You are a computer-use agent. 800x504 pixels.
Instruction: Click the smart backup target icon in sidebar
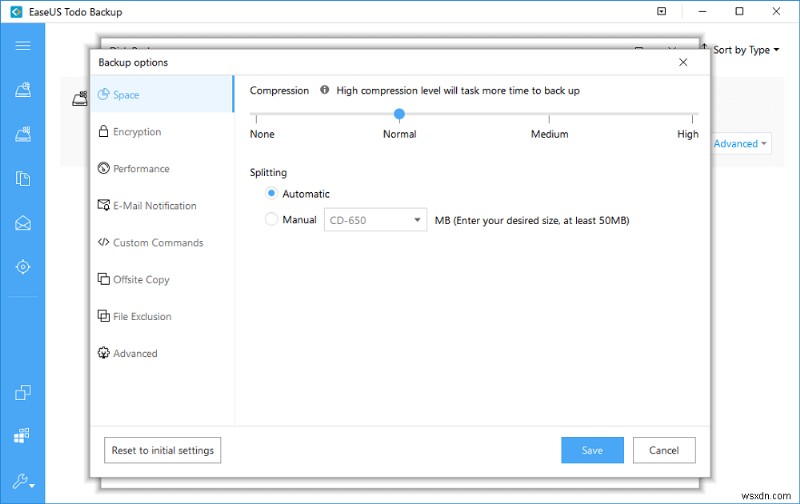[23, 267]
